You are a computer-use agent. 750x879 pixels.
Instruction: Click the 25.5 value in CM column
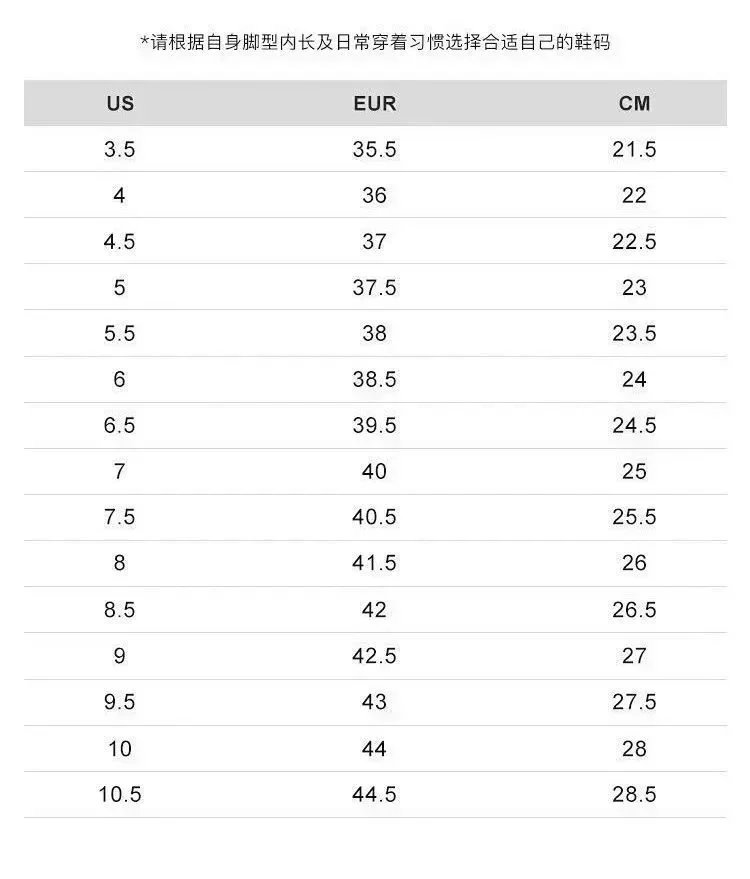coord(634,518)
